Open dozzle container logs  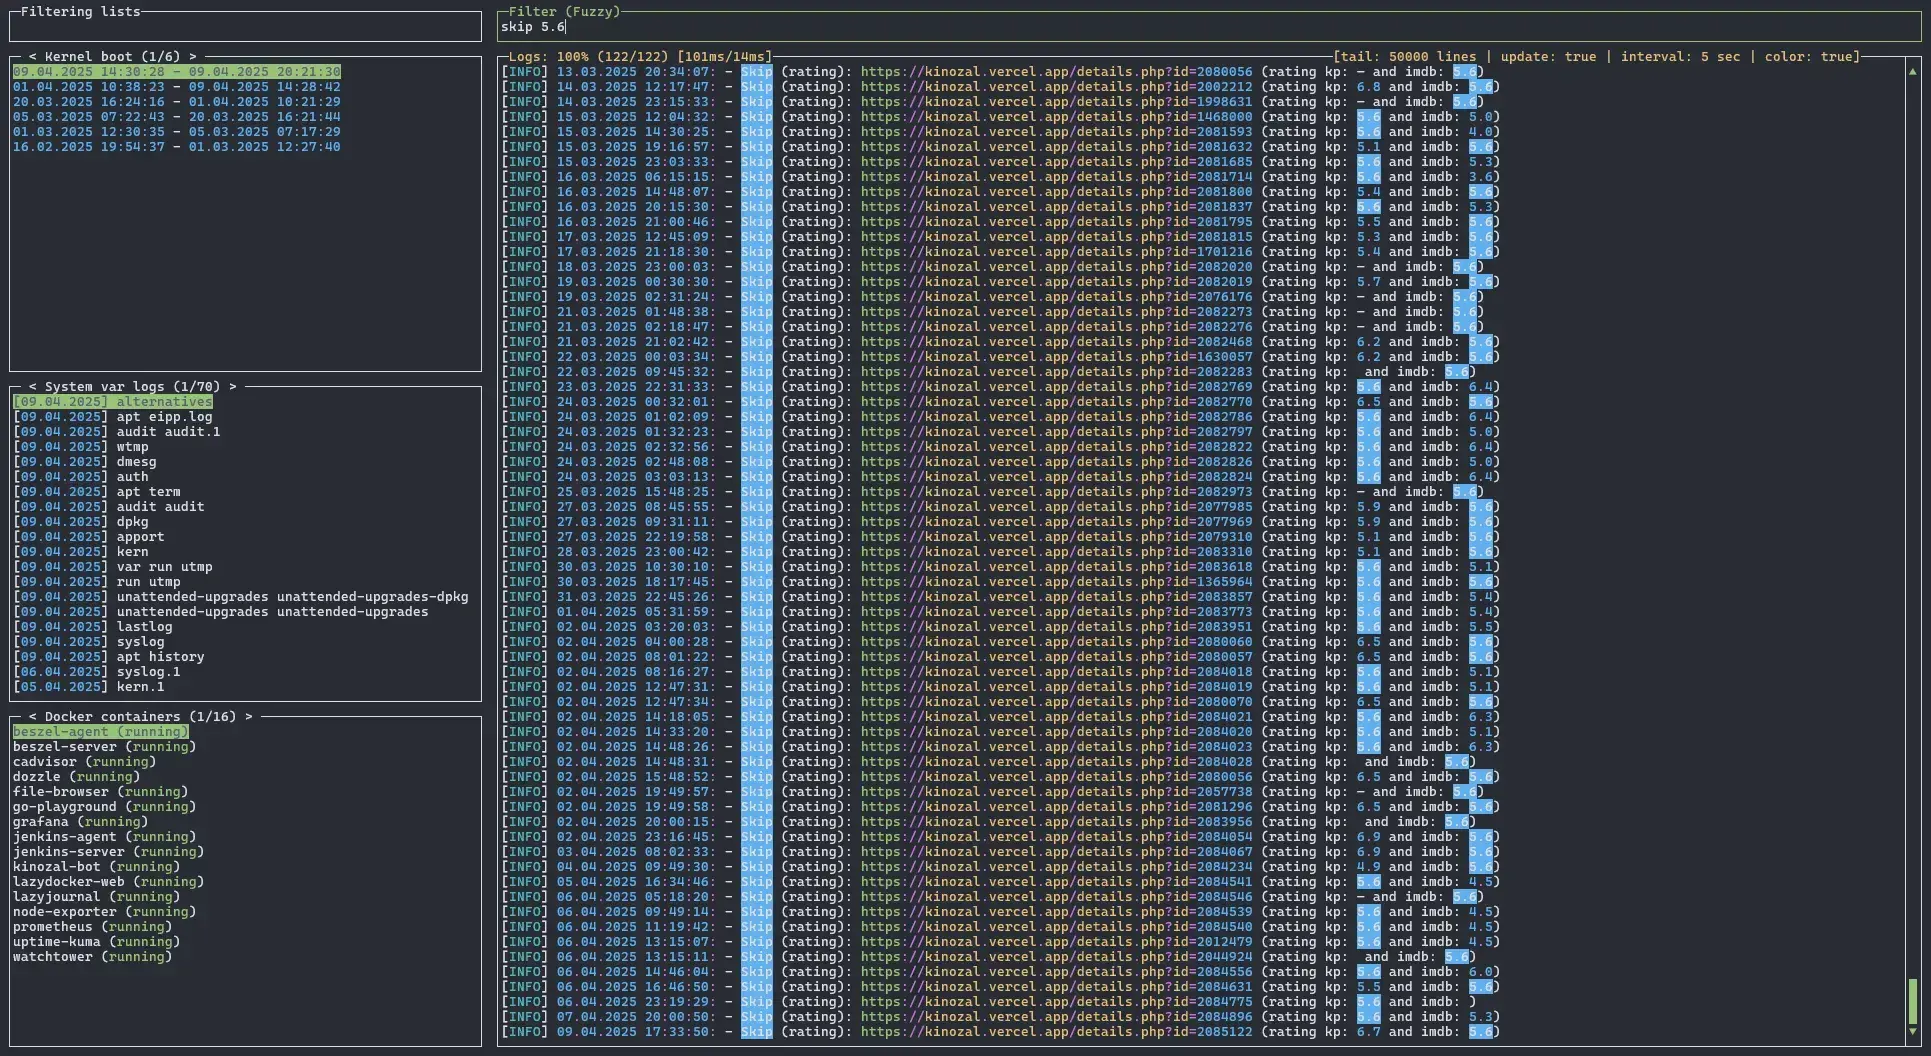point(77,777)
